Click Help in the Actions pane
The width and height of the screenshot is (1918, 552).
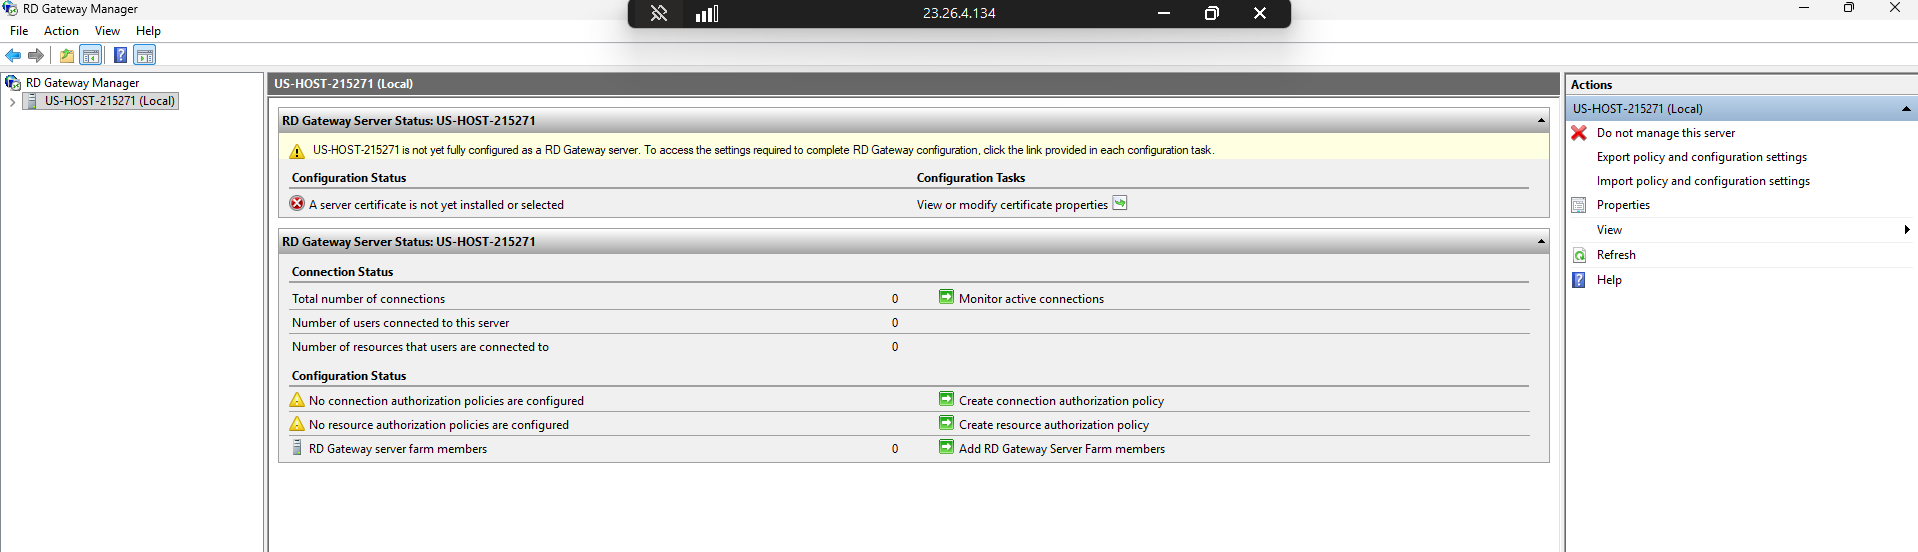[1609, 280]
